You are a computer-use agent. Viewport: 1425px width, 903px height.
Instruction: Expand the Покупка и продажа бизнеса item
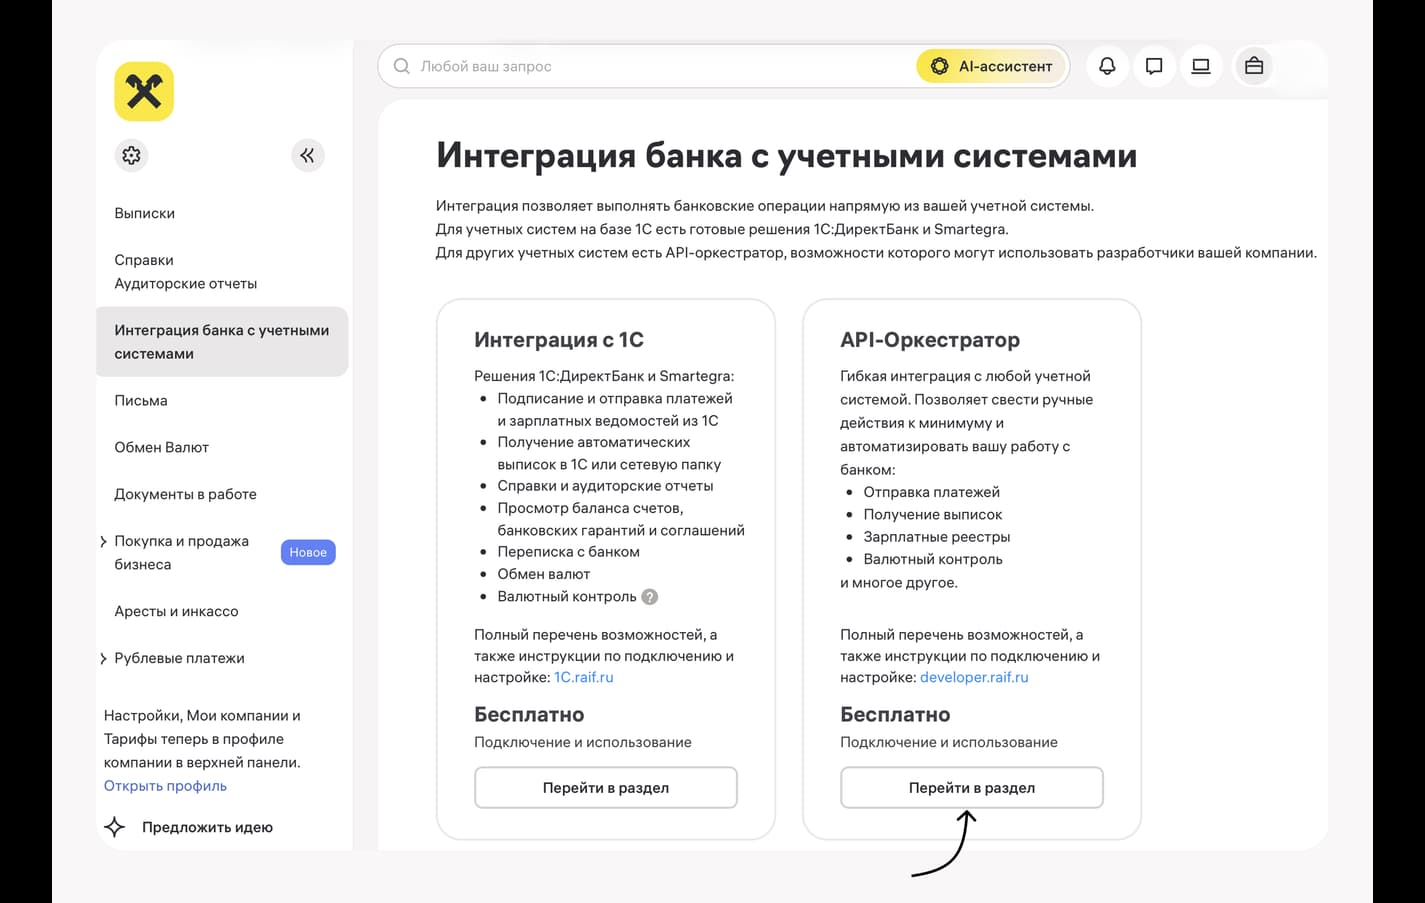pos(104,541)
